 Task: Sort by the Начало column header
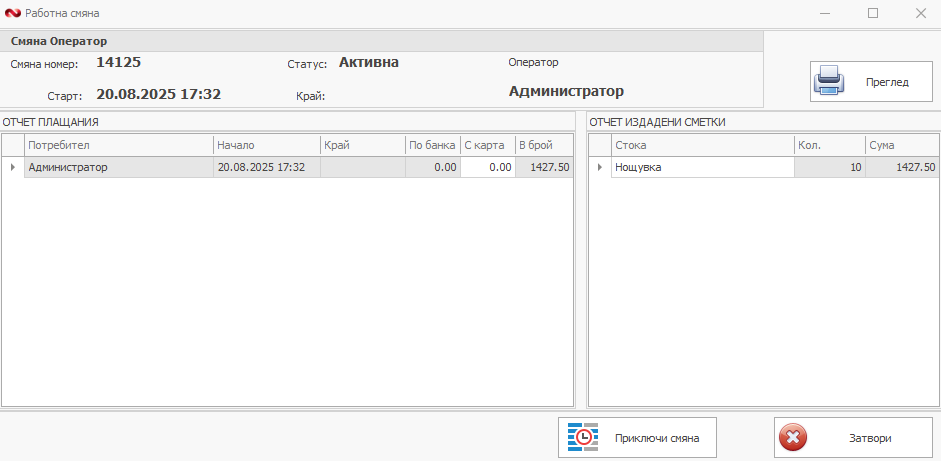pos(266,145)
